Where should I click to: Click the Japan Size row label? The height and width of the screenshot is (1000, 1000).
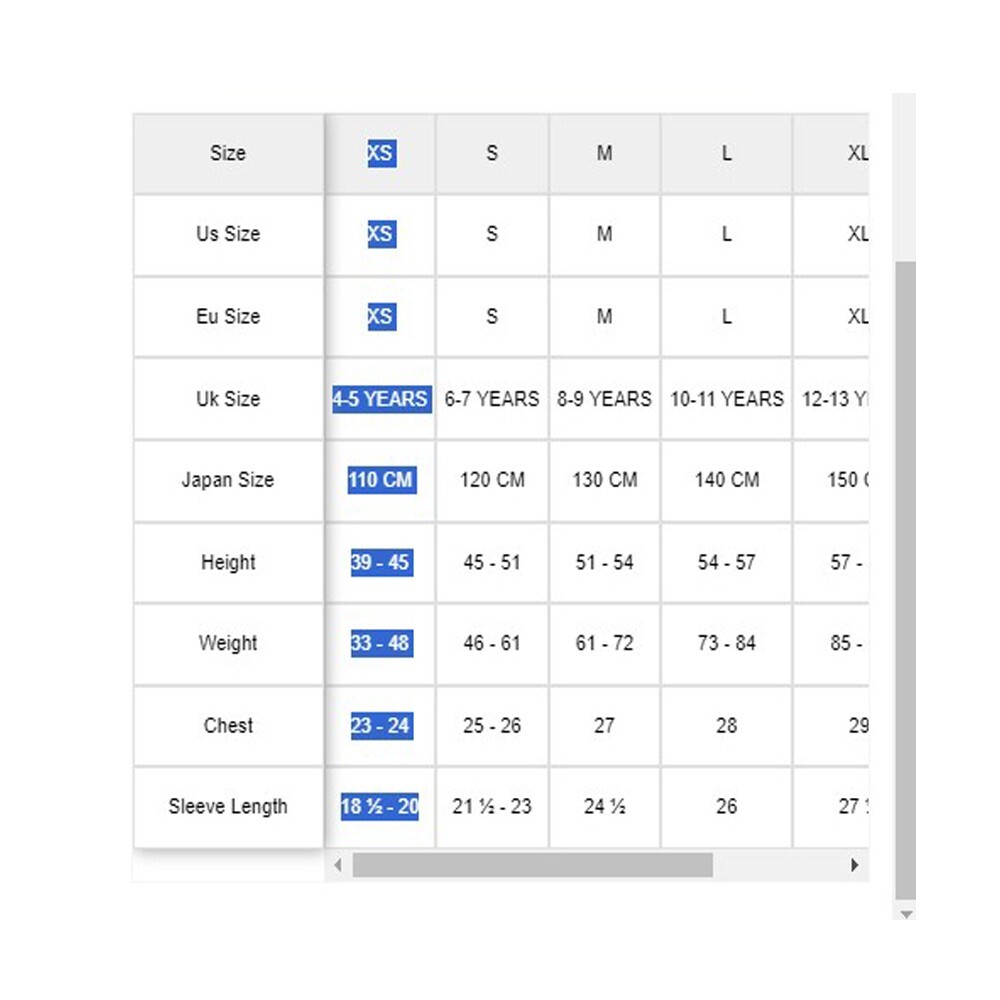[228, 480]
